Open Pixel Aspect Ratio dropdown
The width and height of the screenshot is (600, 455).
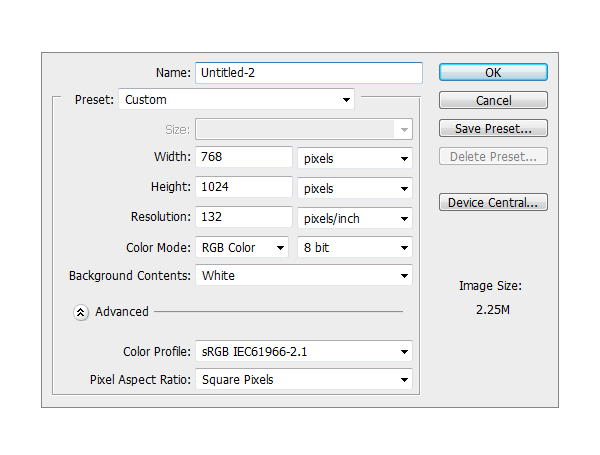click(x=304, y=380)
